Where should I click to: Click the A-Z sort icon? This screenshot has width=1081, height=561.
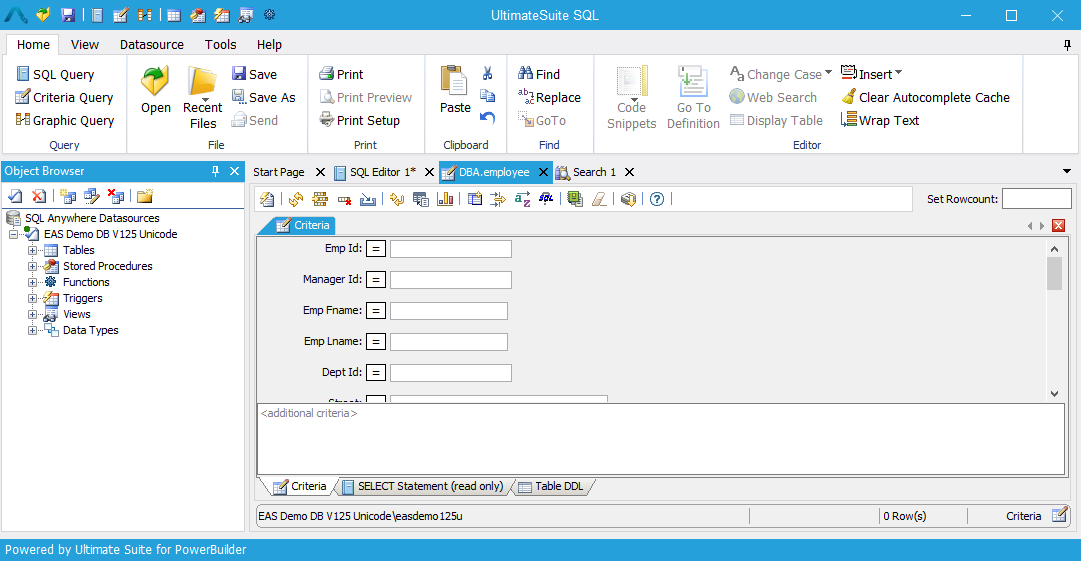coord(522,199)
